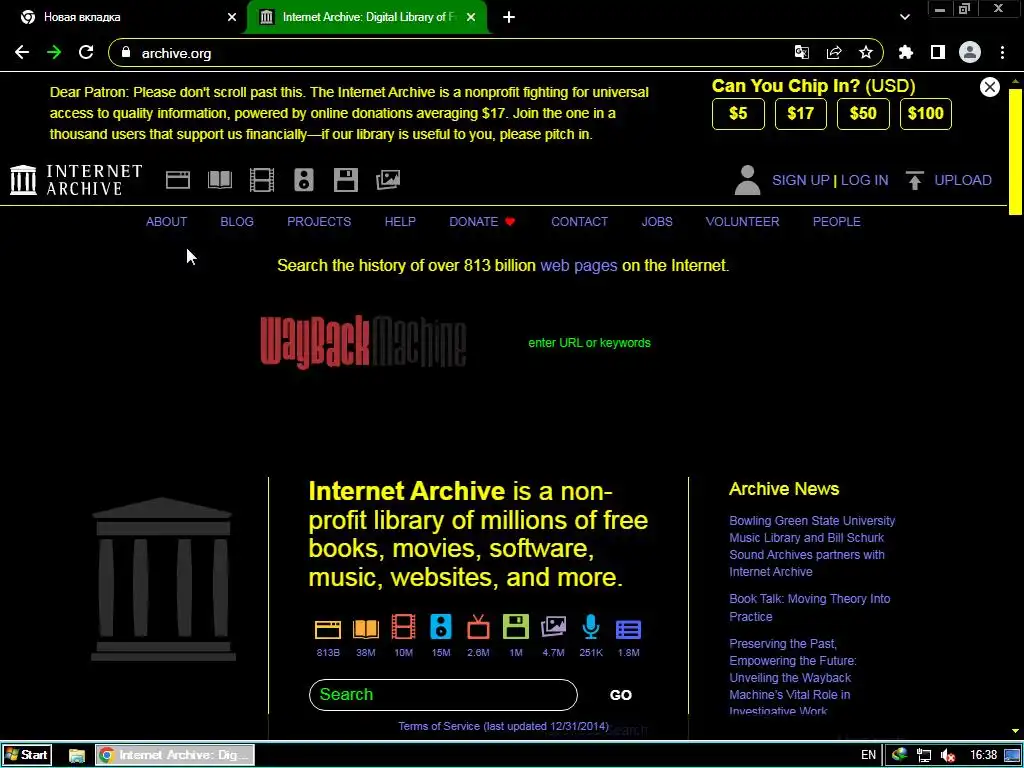1024x768 pixels.
Task: Open the DONATE menu item
Action: pyautogui.click(x=482, y=221)
